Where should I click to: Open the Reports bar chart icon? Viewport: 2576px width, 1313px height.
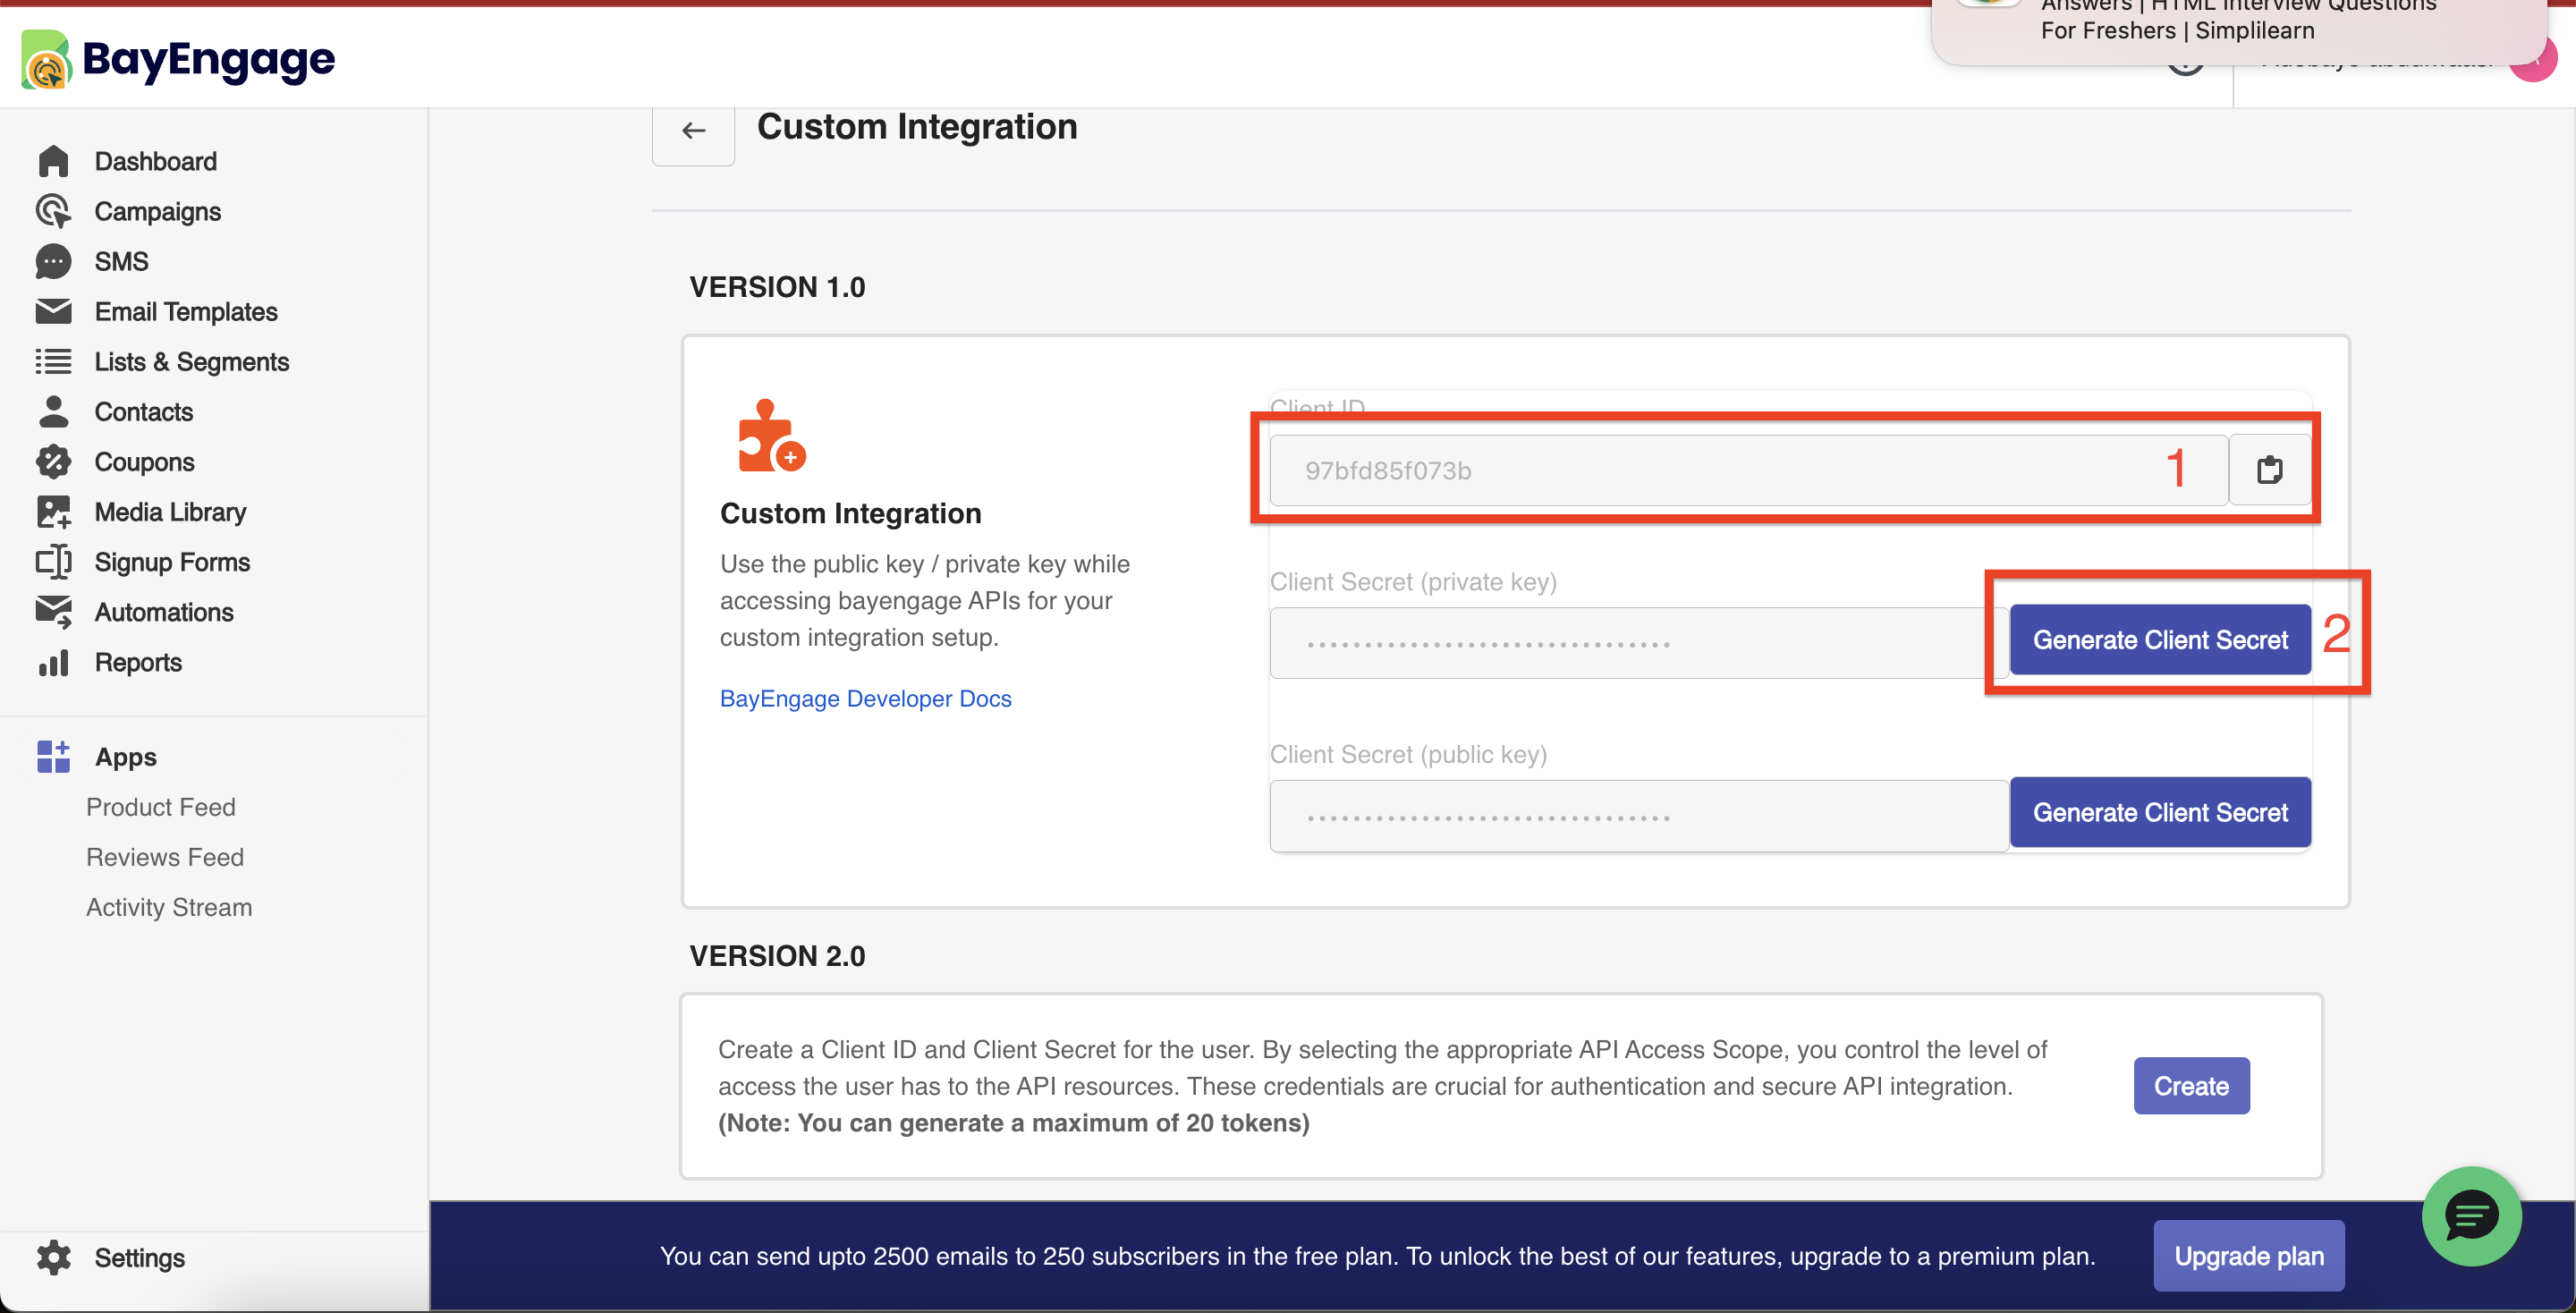pyautogui.click(x=53, y=662)
